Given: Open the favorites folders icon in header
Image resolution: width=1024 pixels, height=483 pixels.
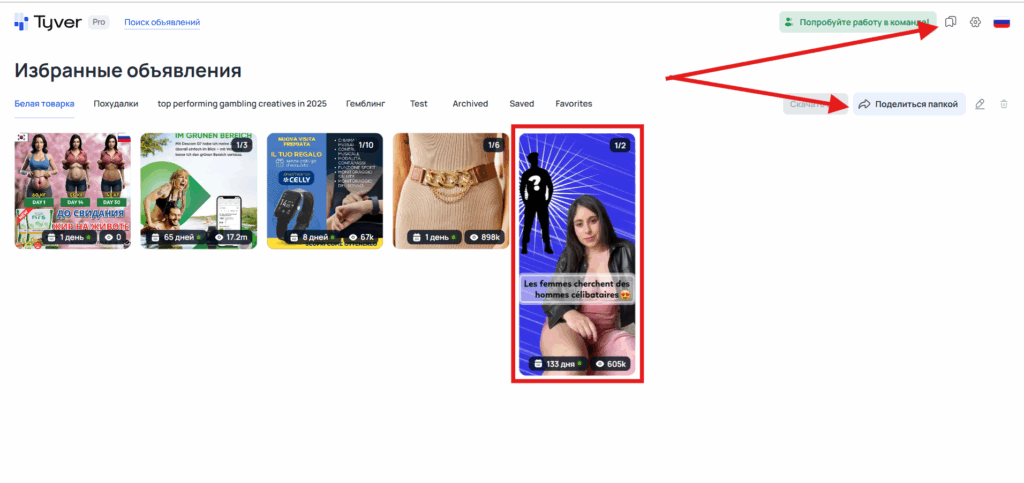Looking at the screenshot, I should tap(951, 22).
